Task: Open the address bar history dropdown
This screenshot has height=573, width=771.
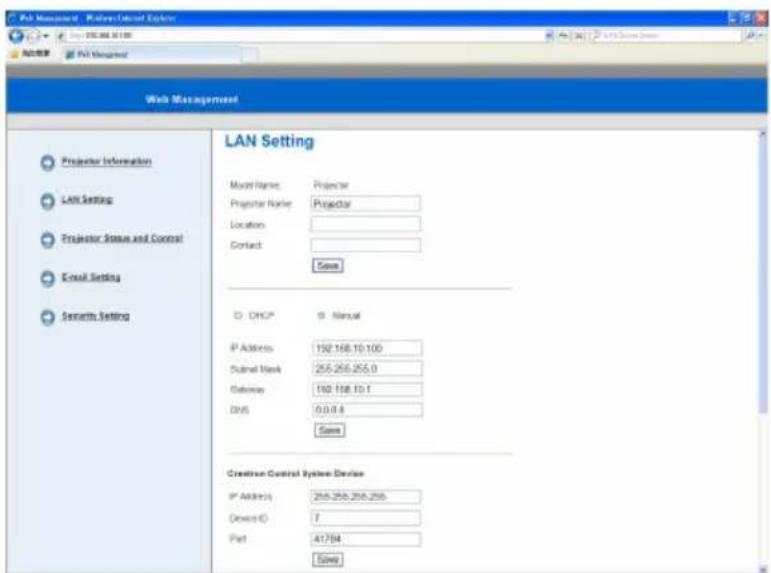Action: (x=549, y=35)
